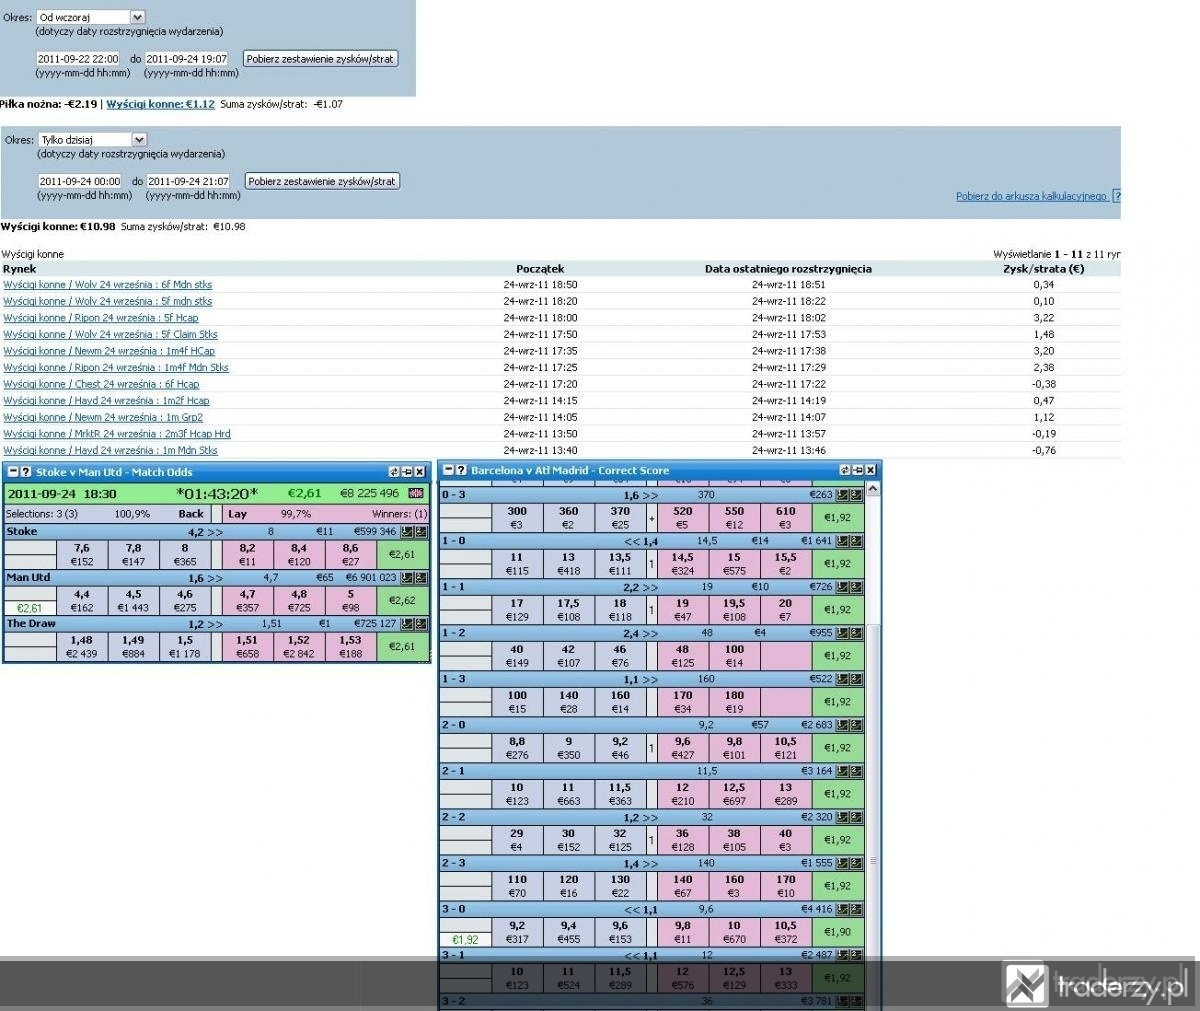The height and width of the screenshot is (1011, 1200).
Task: Click help icon next to Pobierz do arkusza kalkulacyjnego
Action: tap(1117, 196)
